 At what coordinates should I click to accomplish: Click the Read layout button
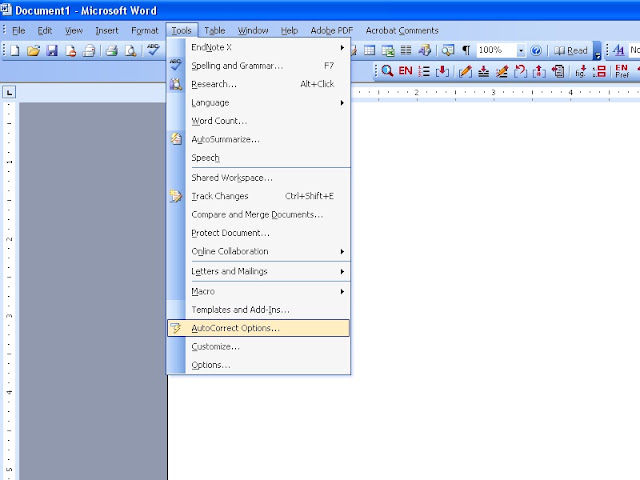571,51
